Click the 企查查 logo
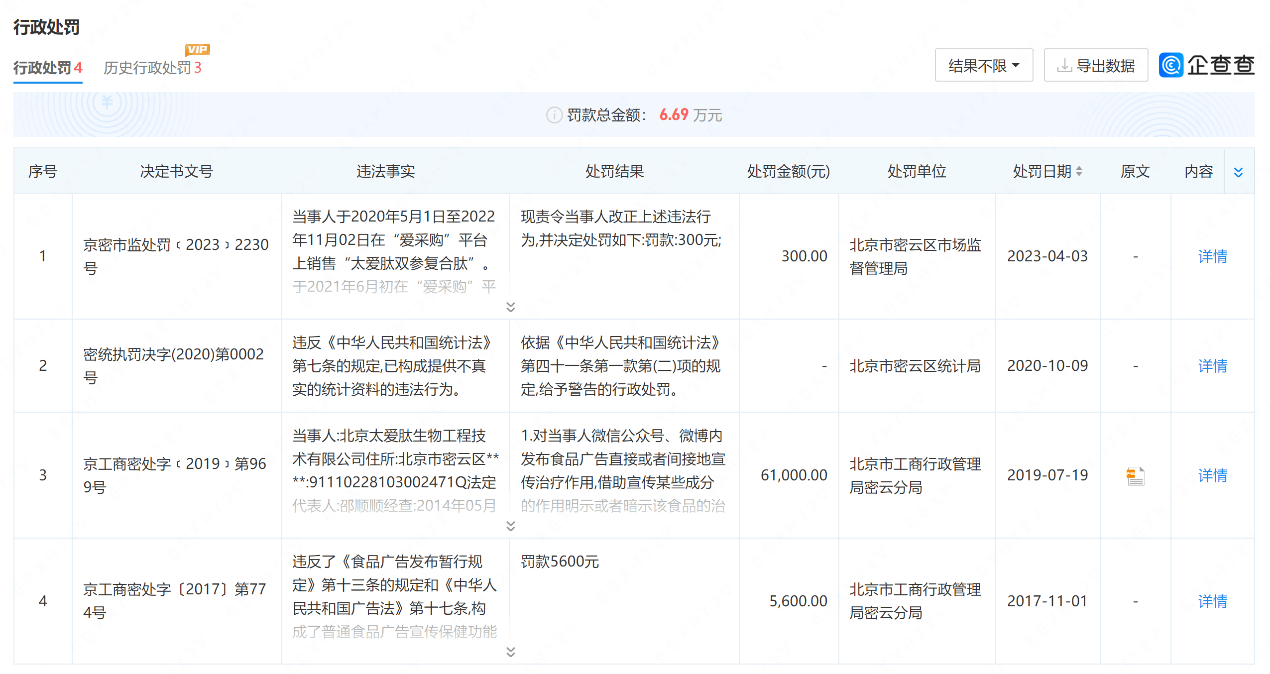The image size is (1270, 674). pos(1207,65)
